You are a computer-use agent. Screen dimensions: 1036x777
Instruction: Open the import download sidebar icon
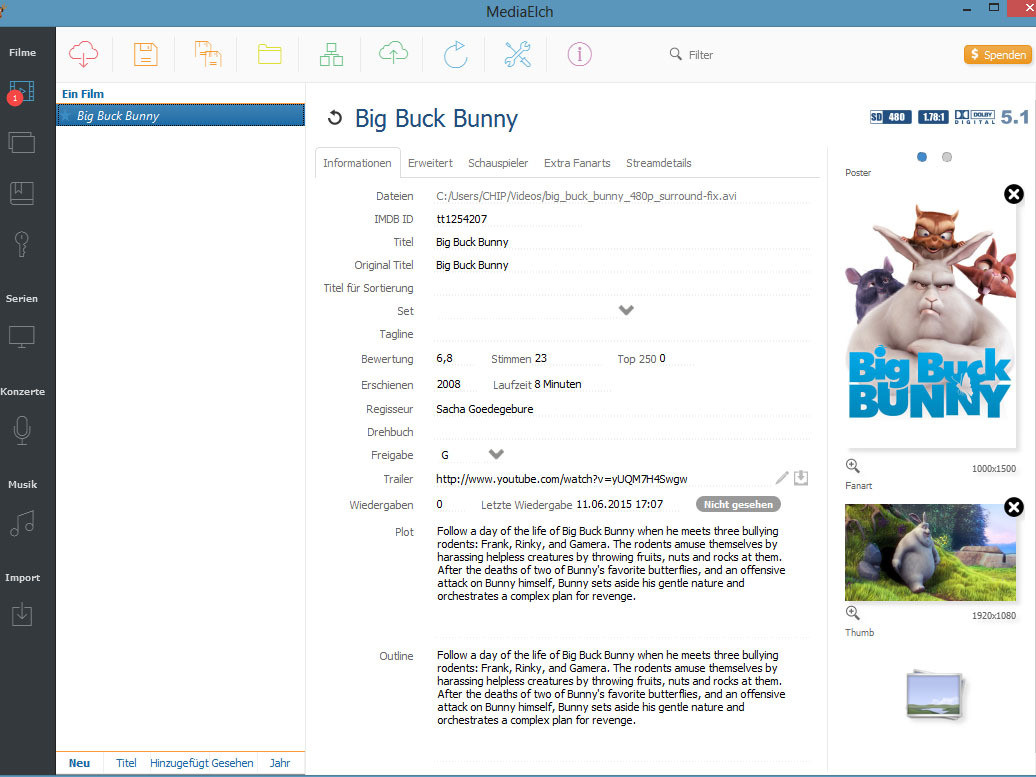pos(21,614)
